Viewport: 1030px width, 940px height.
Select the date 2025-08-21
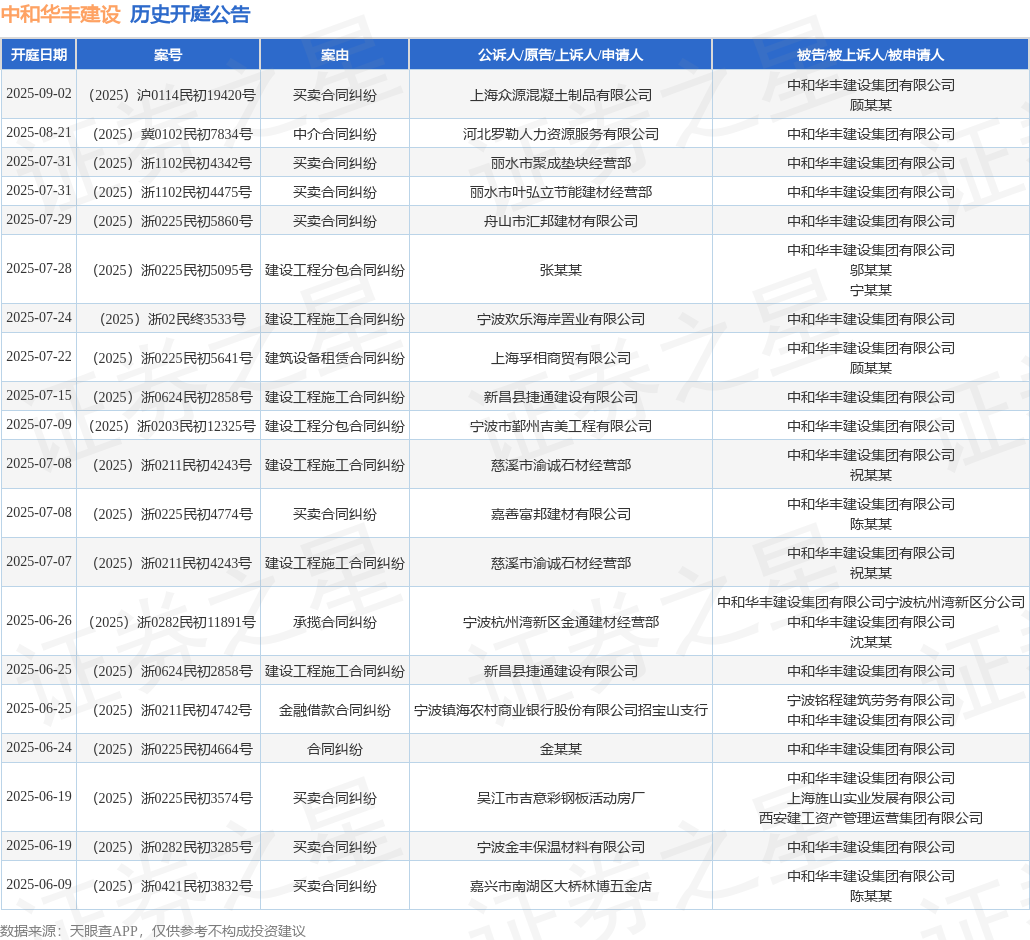coord(39,132)
